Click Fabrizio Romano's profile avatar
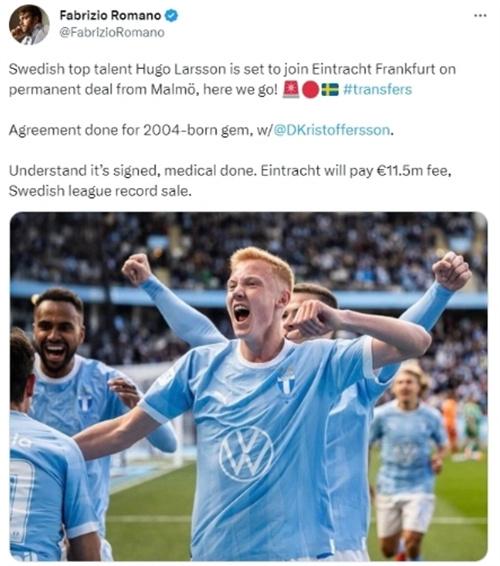 (x=29, y=25)
